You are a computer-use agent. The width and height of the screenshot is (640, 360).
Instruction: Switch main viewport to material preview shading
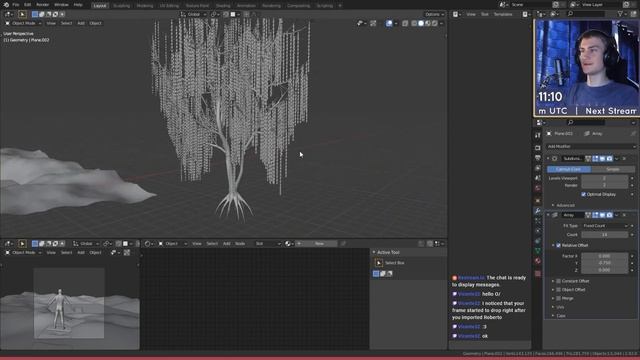428,23
